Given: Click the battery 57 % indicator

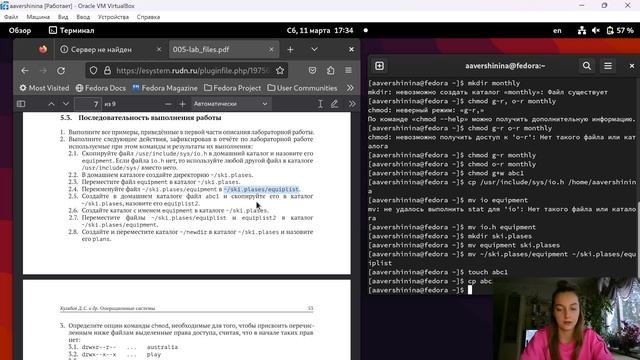Looking at the screenshot, I should pyautogui.click(x=620, y=31).
